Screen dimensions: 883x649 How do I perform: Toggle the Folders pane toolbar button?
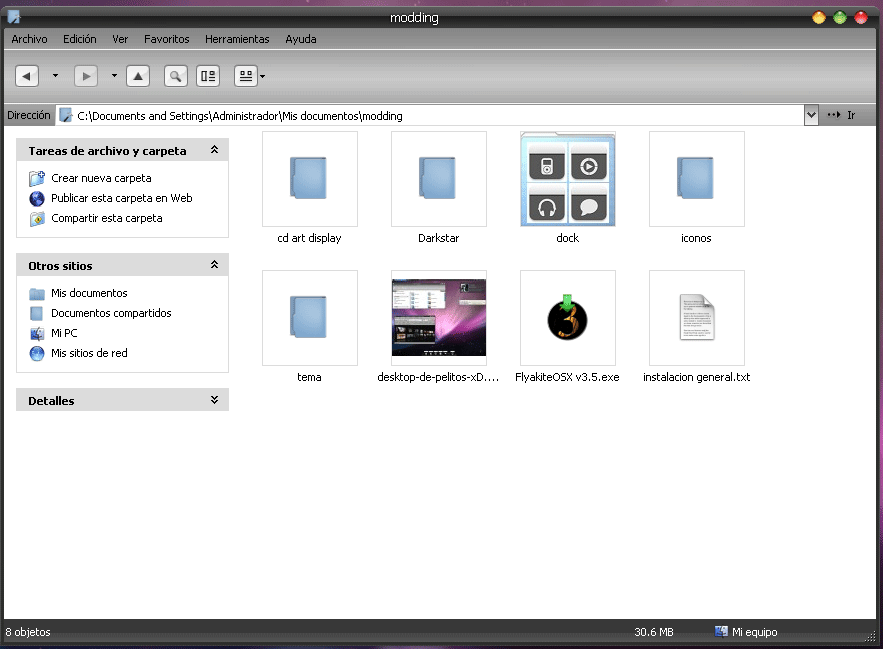point(208,76)
